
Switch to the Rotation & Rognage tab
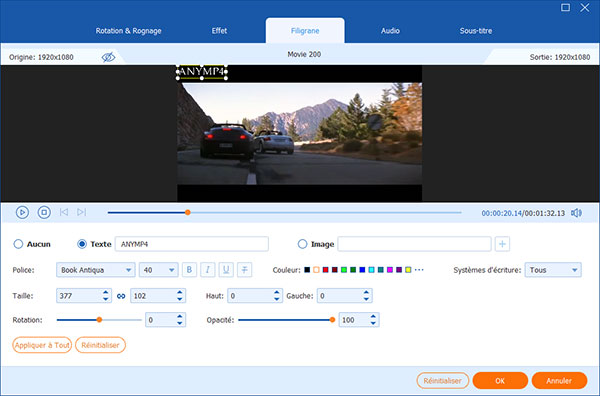pyautogui.click(x=128, y=31)
